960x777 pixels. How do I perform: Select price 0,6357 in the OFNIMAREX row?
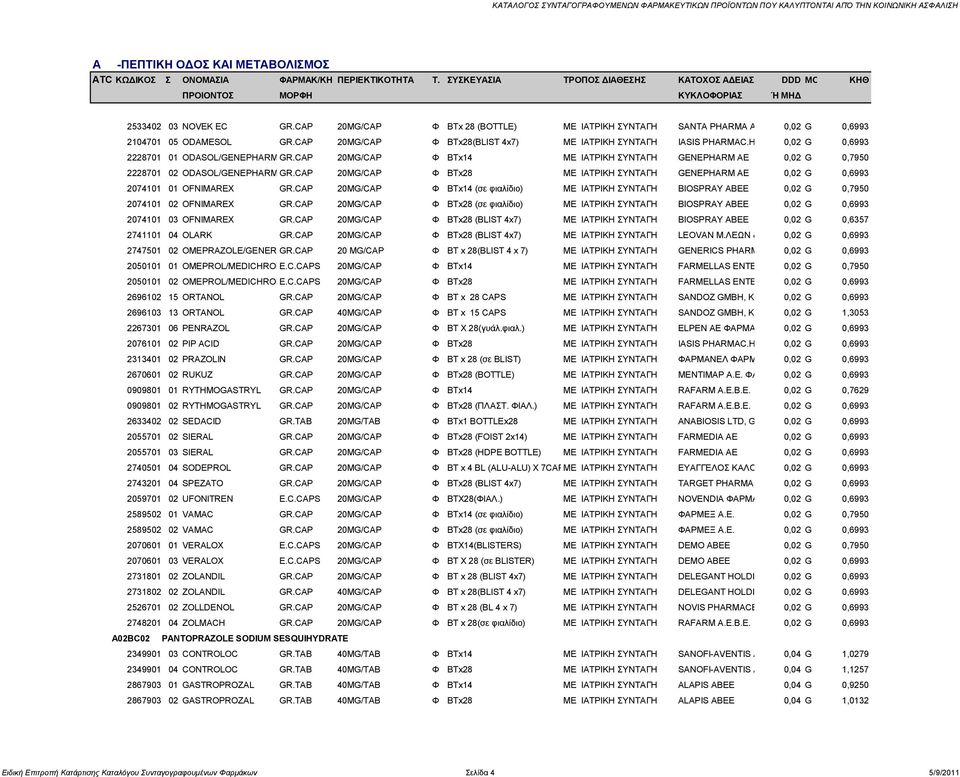click(x=855, y=220)
